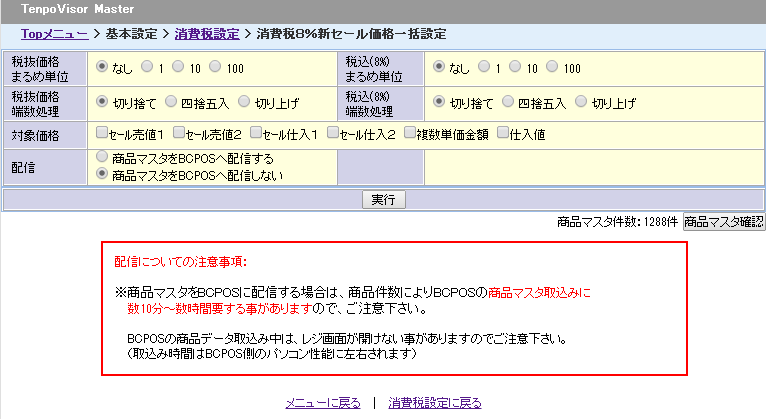
Task: Choose 四捨五入 for 税込(8%) 端数処理
Action: coord(508,102)
